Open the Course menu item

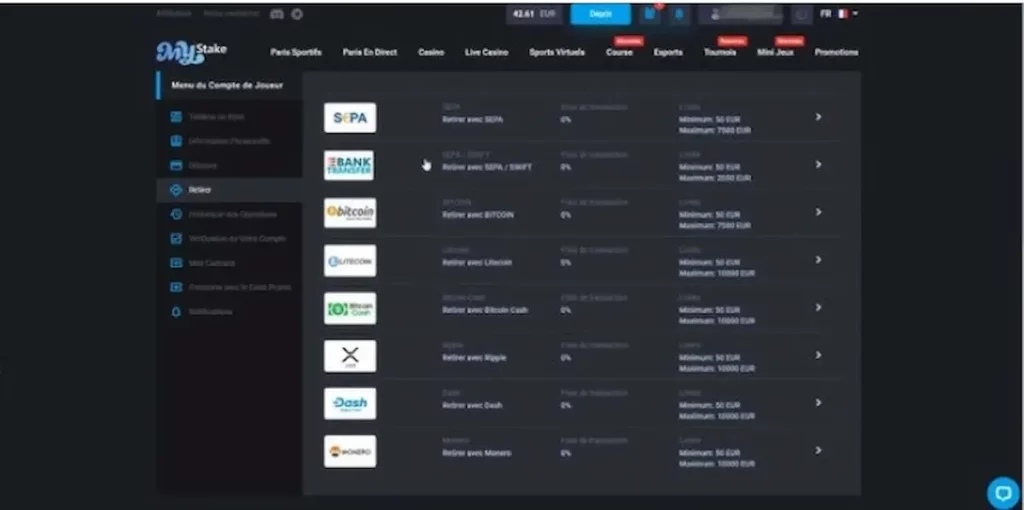[x=619, y=52]
